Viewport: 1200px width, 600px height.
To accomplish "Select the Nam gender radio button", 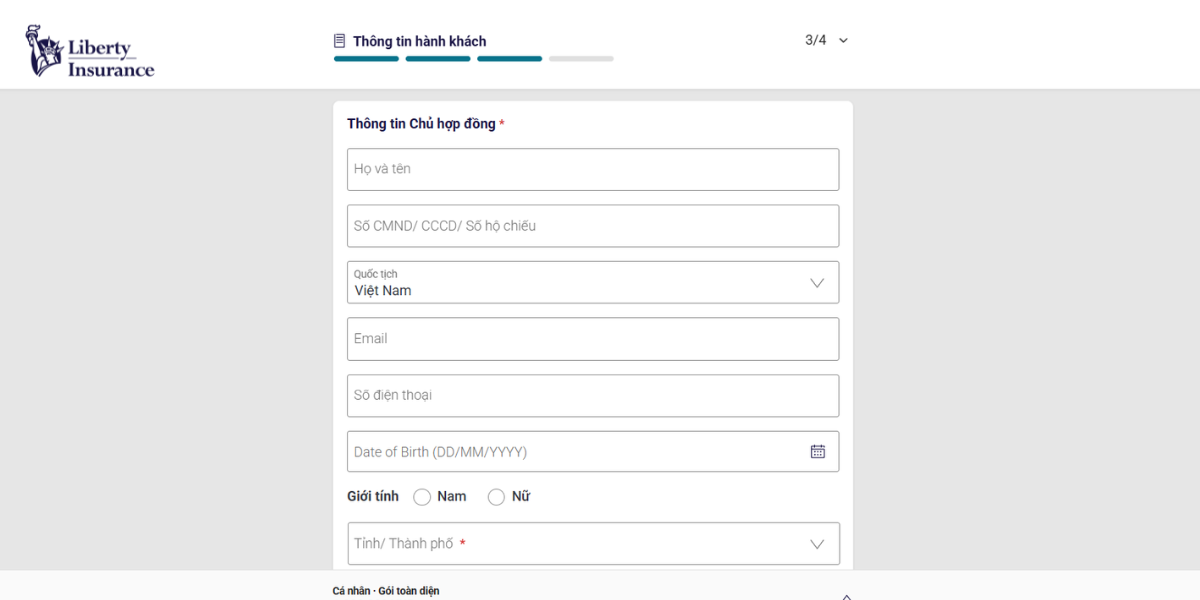I will tap(422, 497).
